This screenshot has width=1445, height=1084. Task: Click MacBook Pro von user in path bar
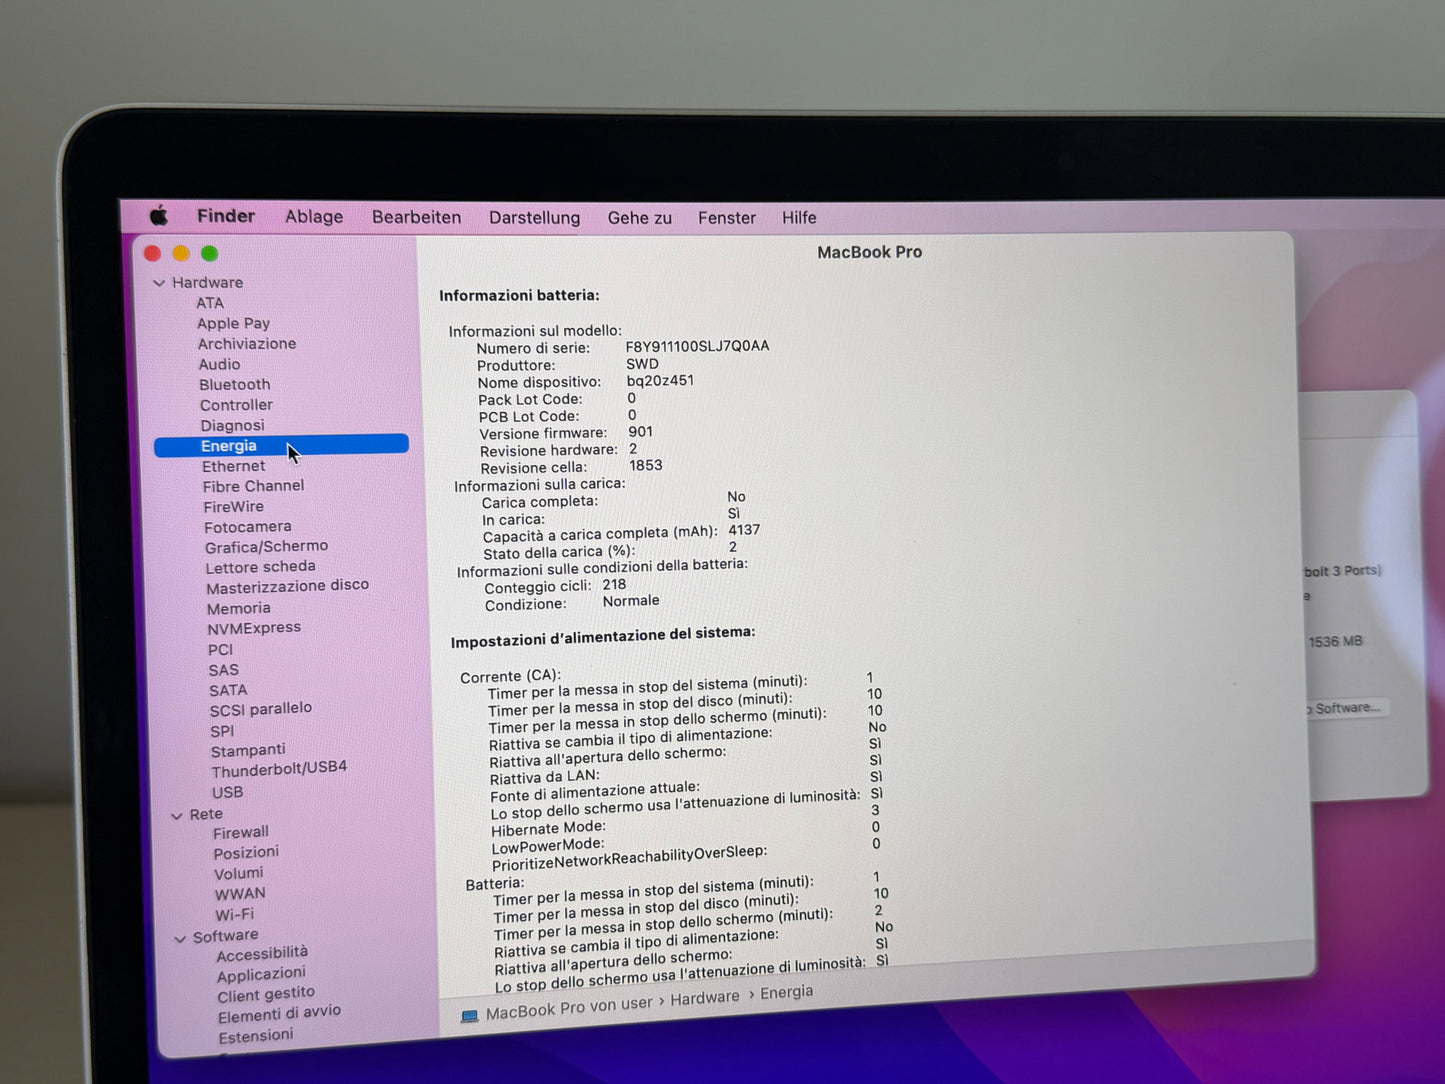[x=569, y=1008]
